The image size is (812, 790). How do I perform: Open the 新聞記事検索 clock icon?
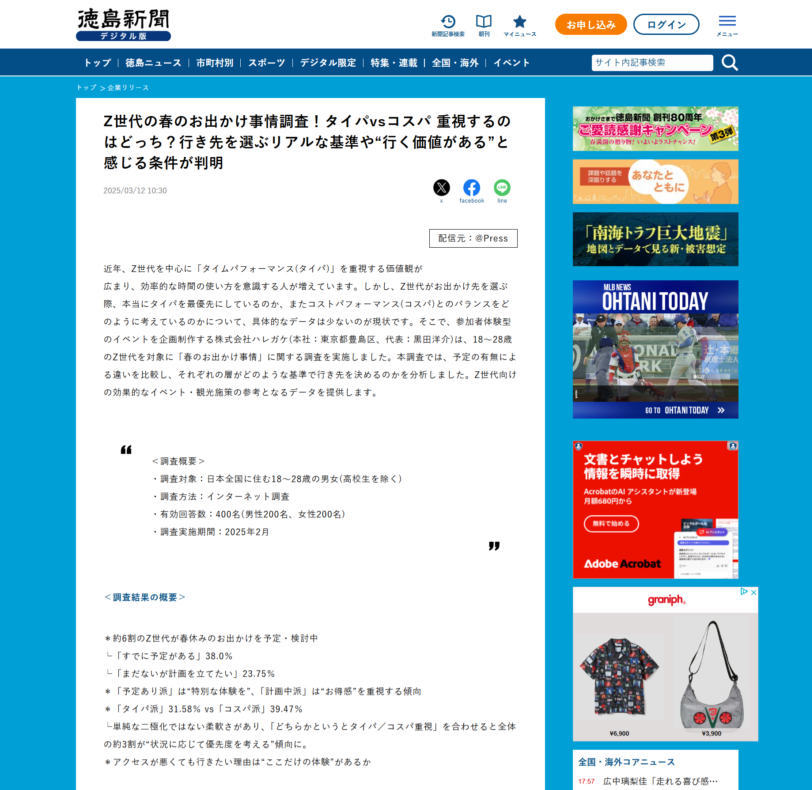(x=447, y=22)
